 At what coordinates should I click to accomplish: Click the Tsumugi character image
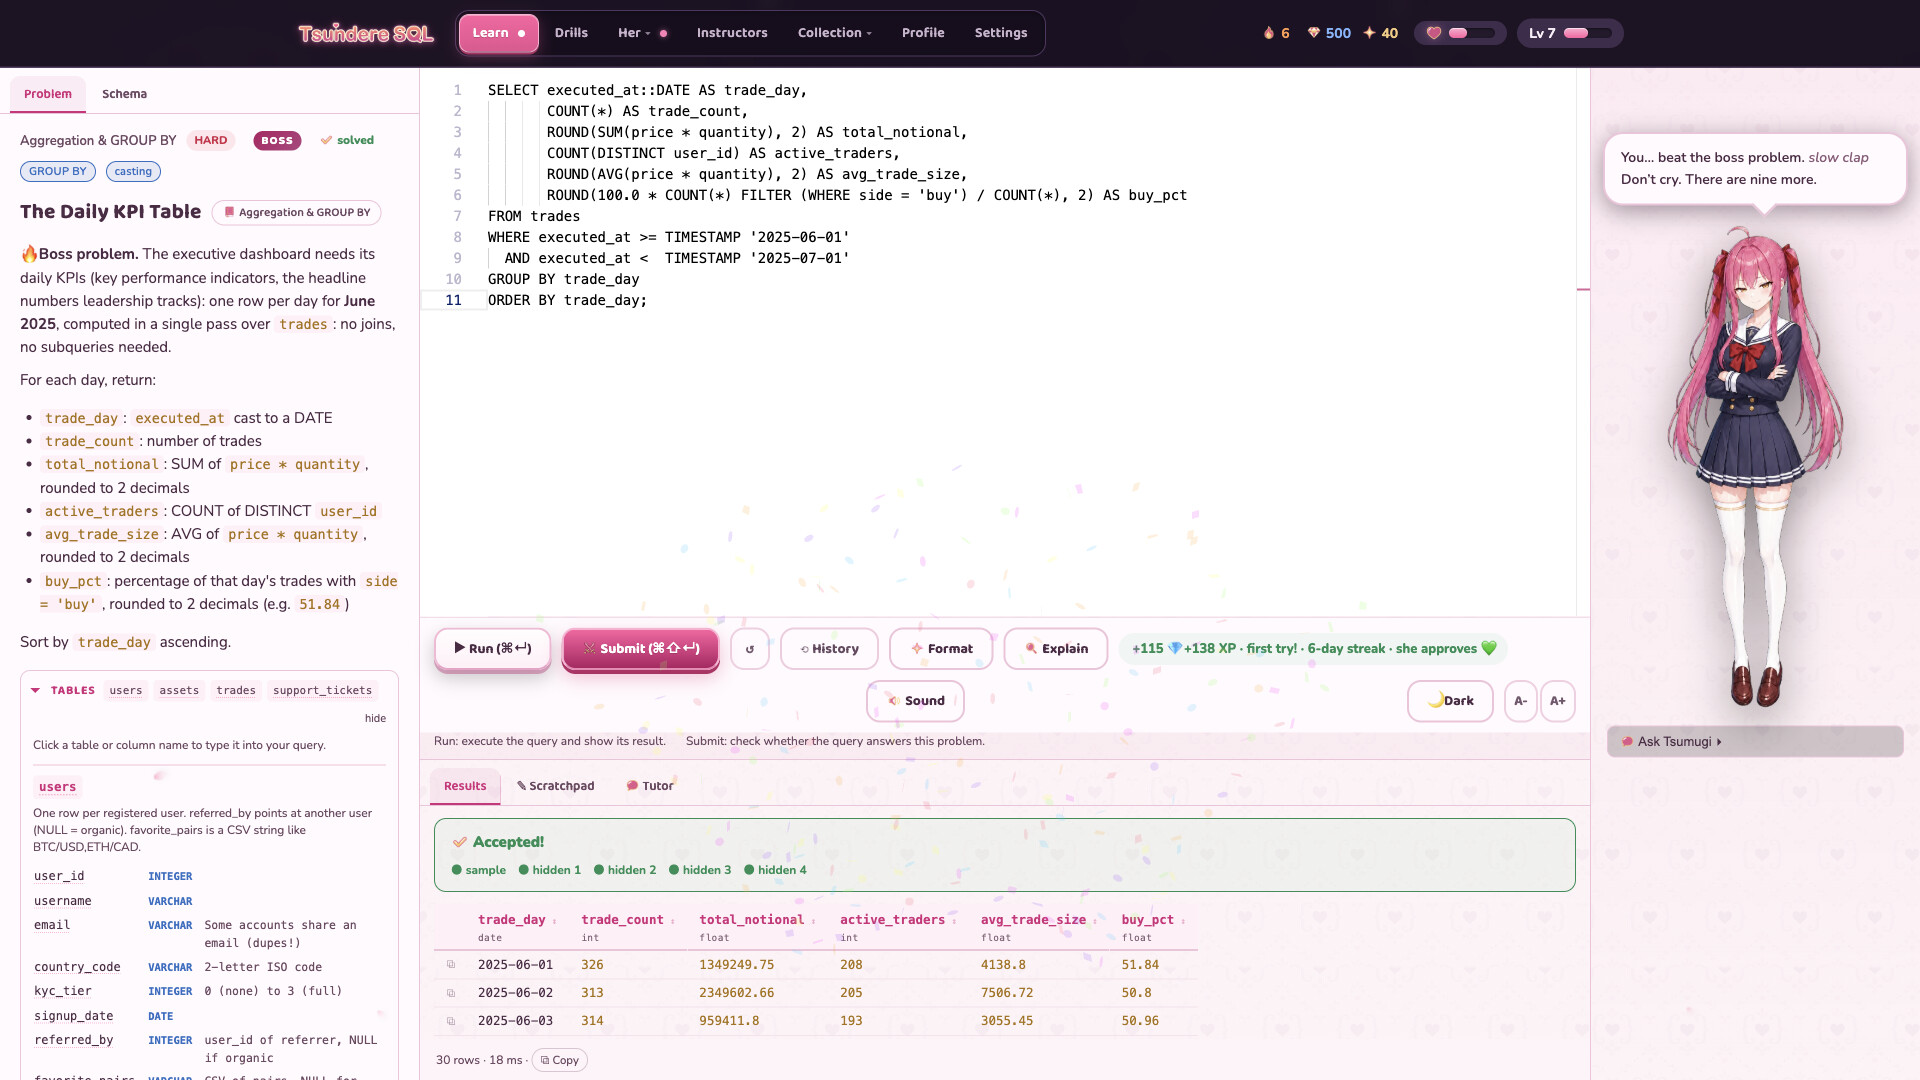[1756, 468]
